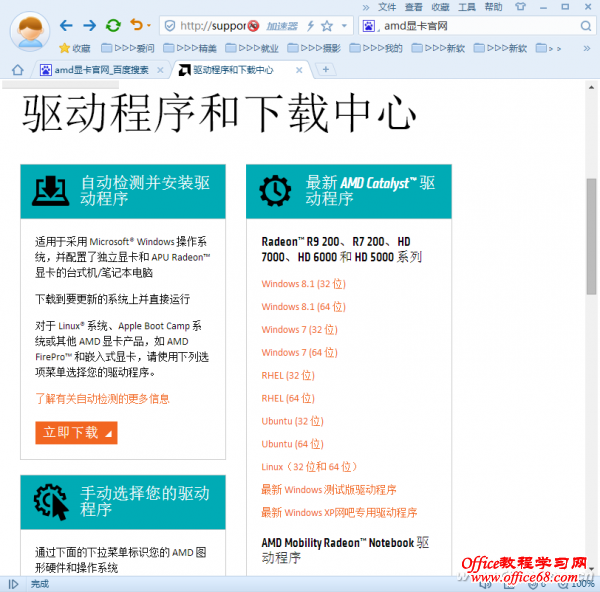Open Windows 7 (64 位) driver link
Screen dimensions: 600x592
(299, 353)
